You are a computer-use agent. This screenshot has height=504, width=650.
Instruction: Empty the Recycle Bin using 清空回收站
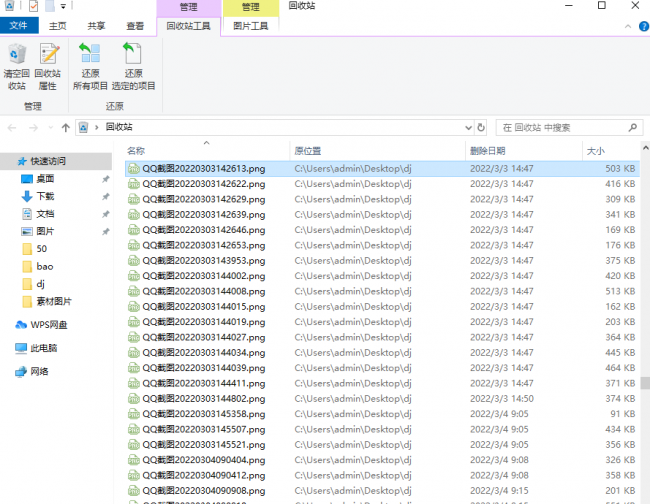coord(17,67)
